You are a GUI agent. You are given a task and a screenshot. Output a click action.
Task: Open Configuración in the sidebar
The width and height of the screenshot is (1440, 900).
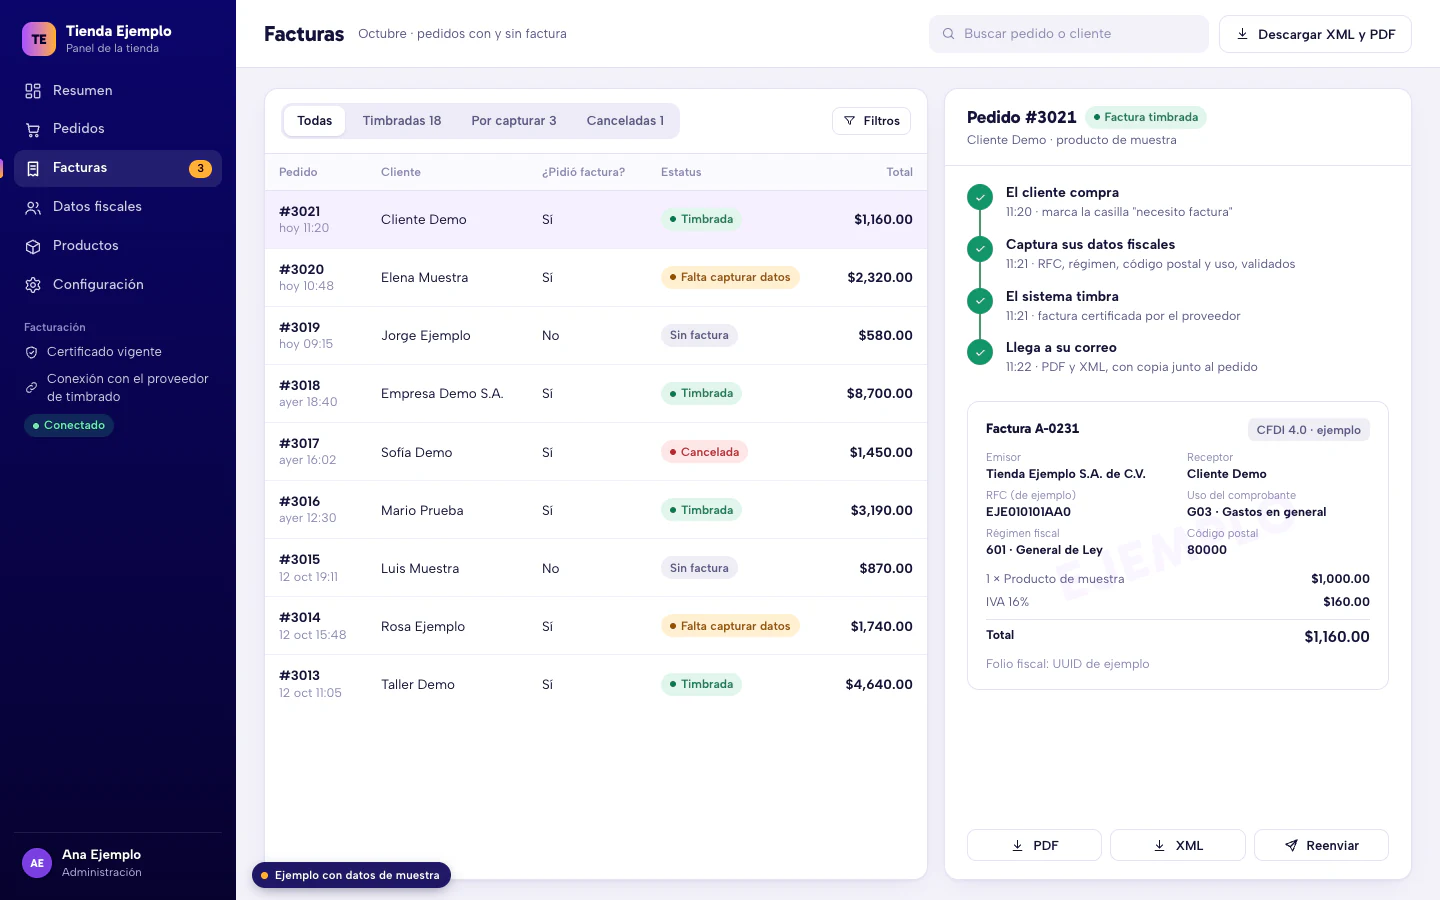tap(118, 285)
